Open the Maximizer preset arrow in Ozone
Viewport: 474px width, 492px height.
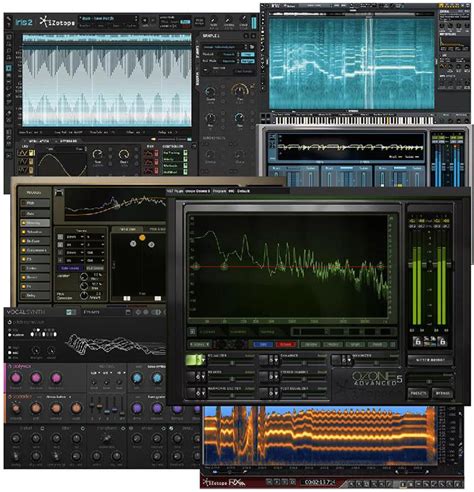pos(349,360)
